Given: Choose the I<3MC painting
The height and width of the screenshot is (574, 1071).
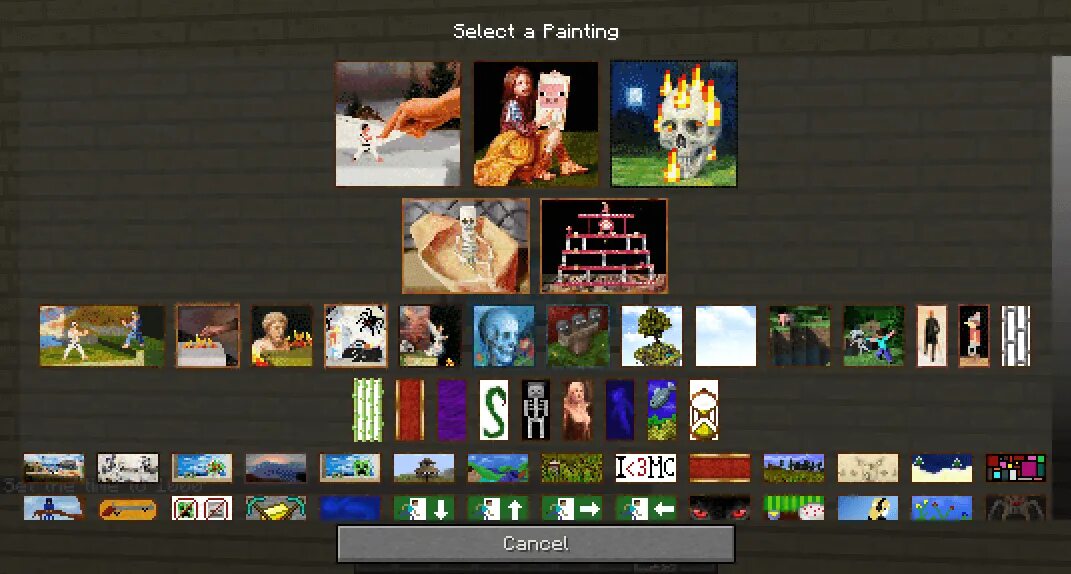Looking at the screenshot, I should point(645,467).
